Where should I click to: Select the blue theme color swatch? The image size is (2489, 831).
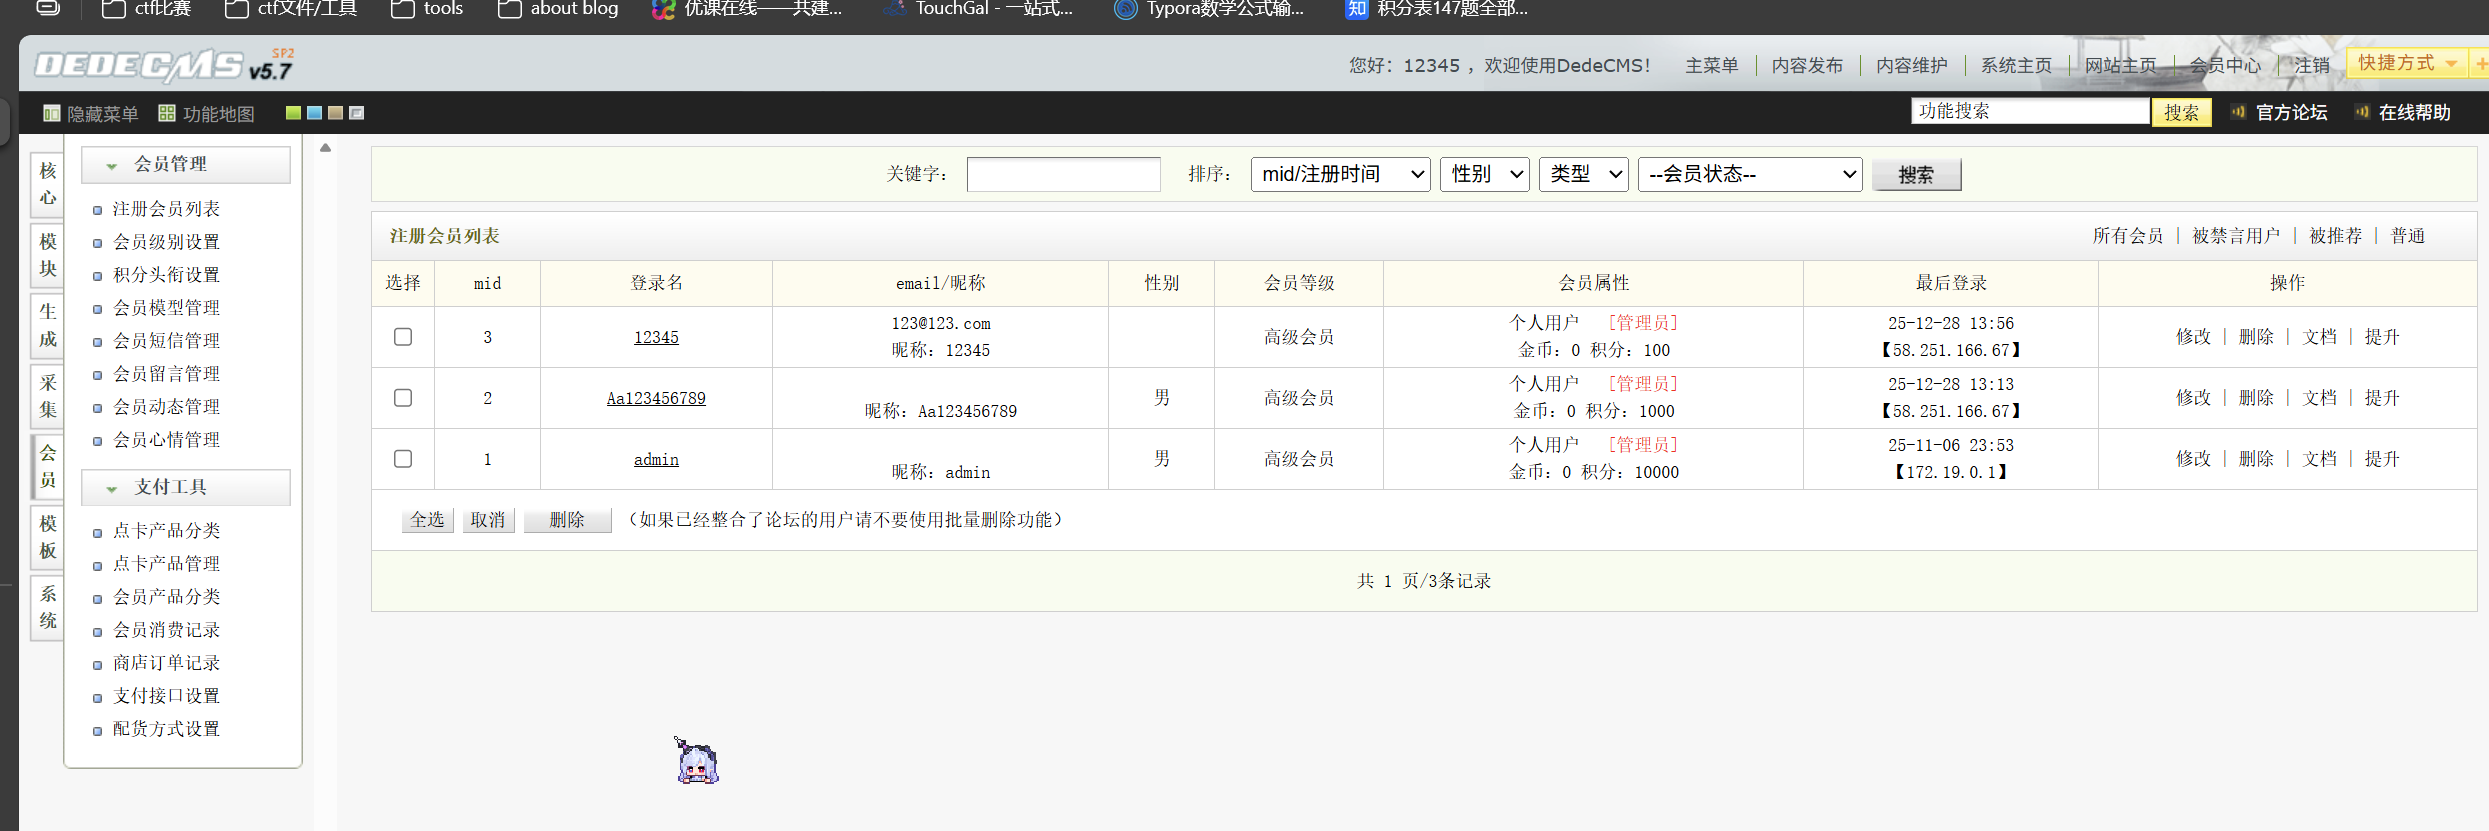pyautogui.click(x=314, y=113)
